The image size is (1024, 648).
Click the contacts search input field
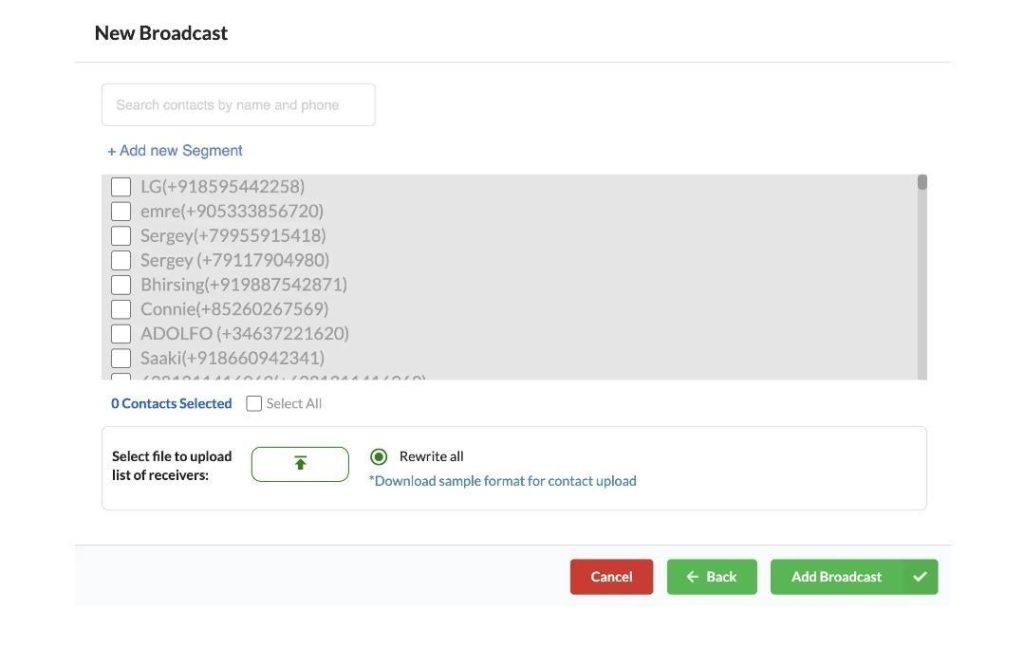(x=238, y=104)
